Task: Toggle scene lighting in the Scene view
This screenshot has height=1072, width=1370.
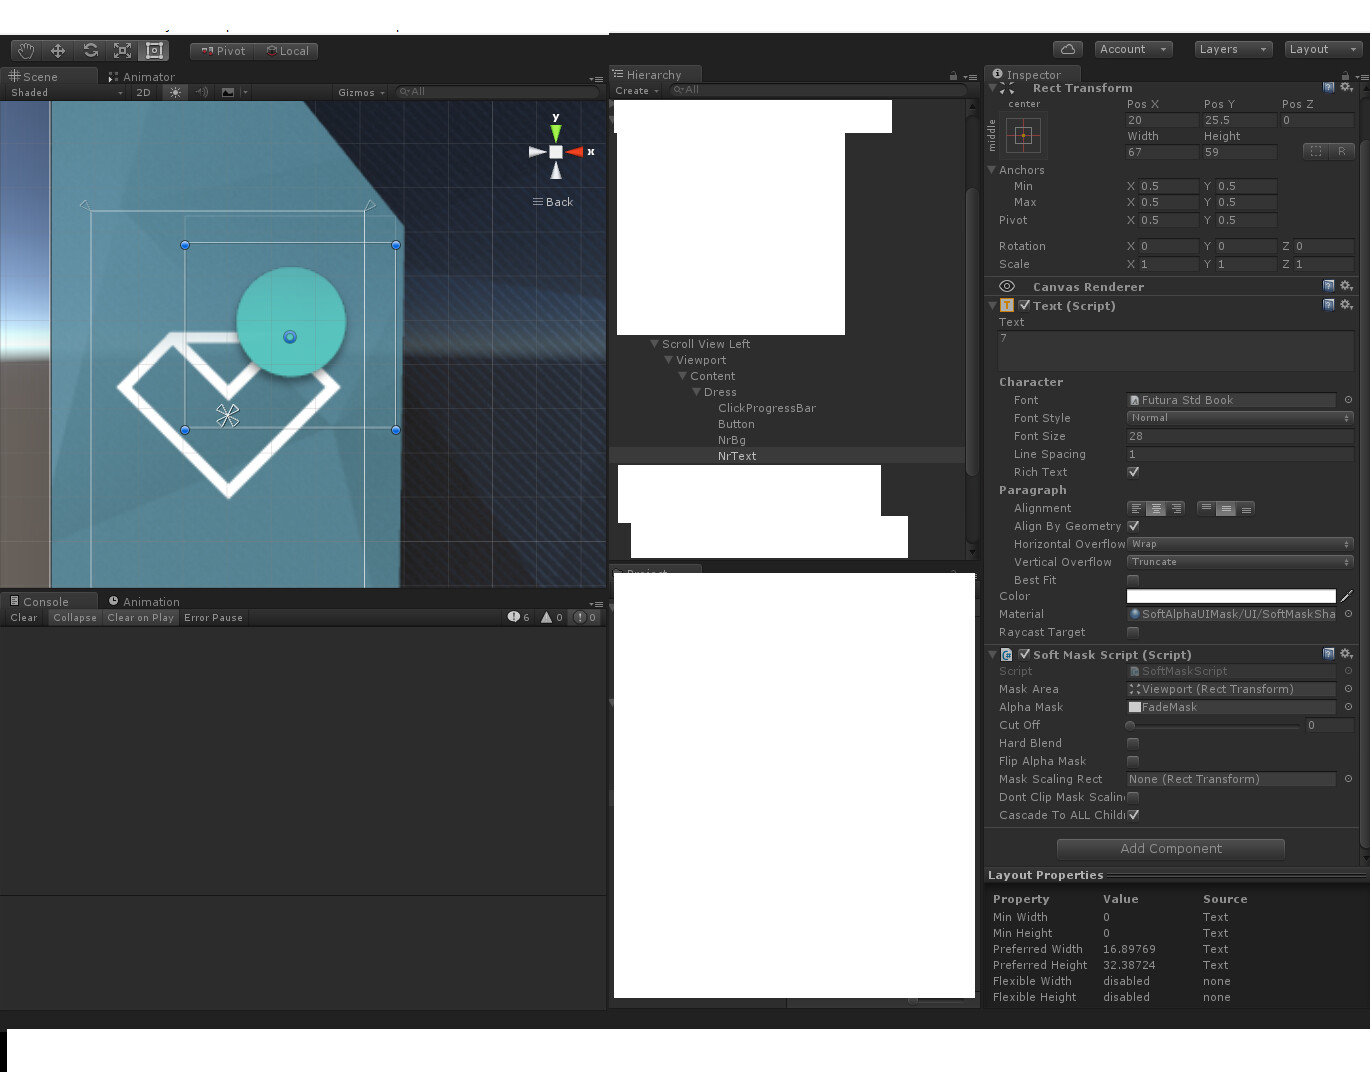Action: (x=175, y=92)
